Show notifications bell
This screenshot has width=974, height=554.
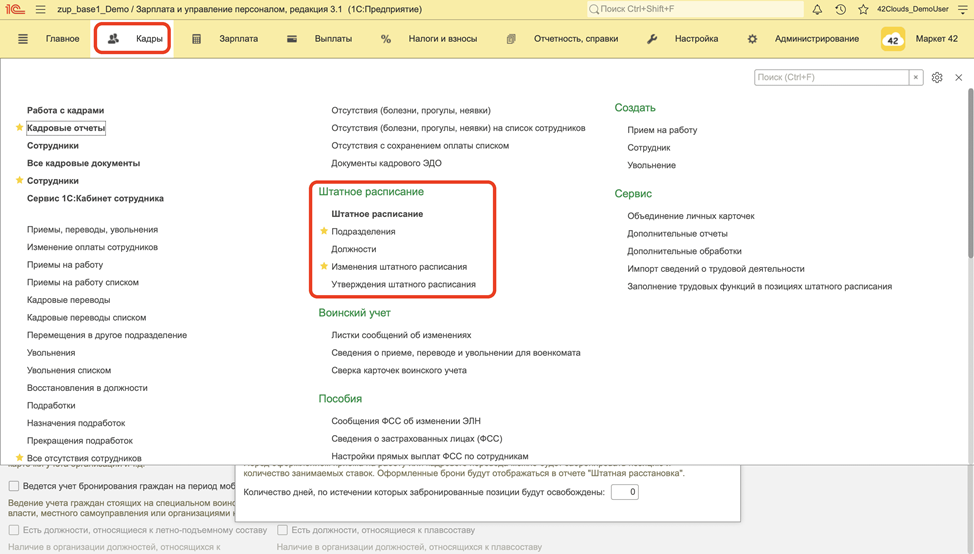tap(817, 9)
